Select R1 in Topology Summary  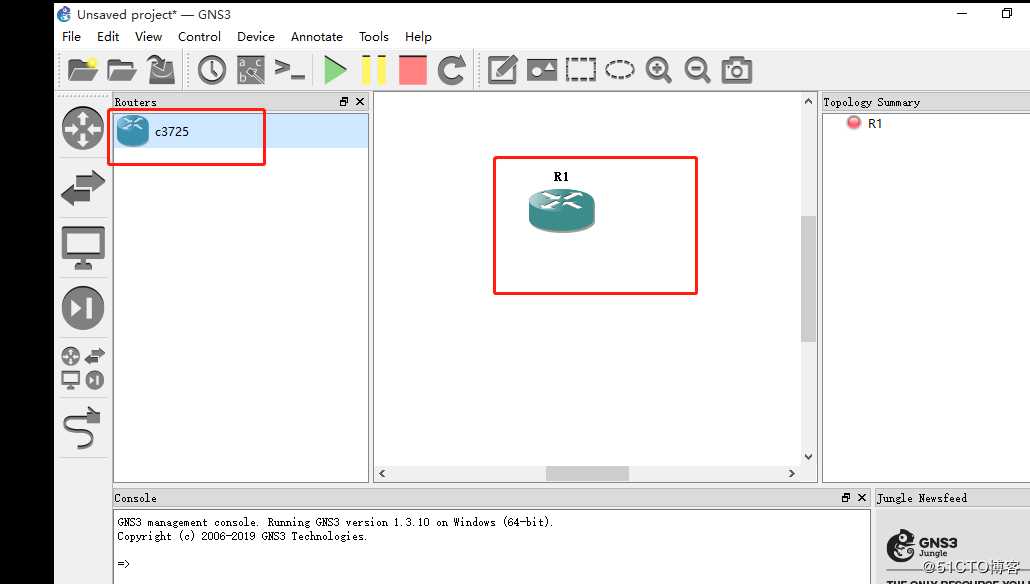[874, 123]
